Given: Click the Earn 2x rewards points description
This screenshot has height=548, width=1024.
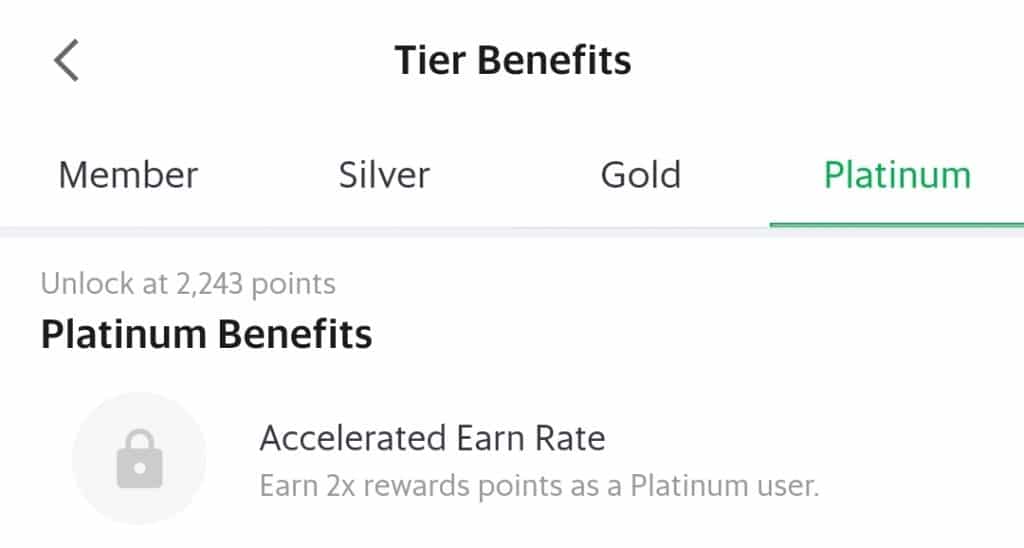Looking at the screenshot, I should coord(539,486).
